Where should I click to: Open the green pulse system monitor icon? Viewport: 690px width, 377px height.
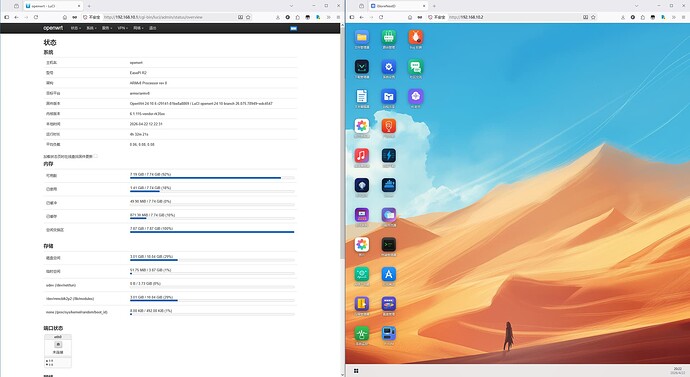pos(362,333)
